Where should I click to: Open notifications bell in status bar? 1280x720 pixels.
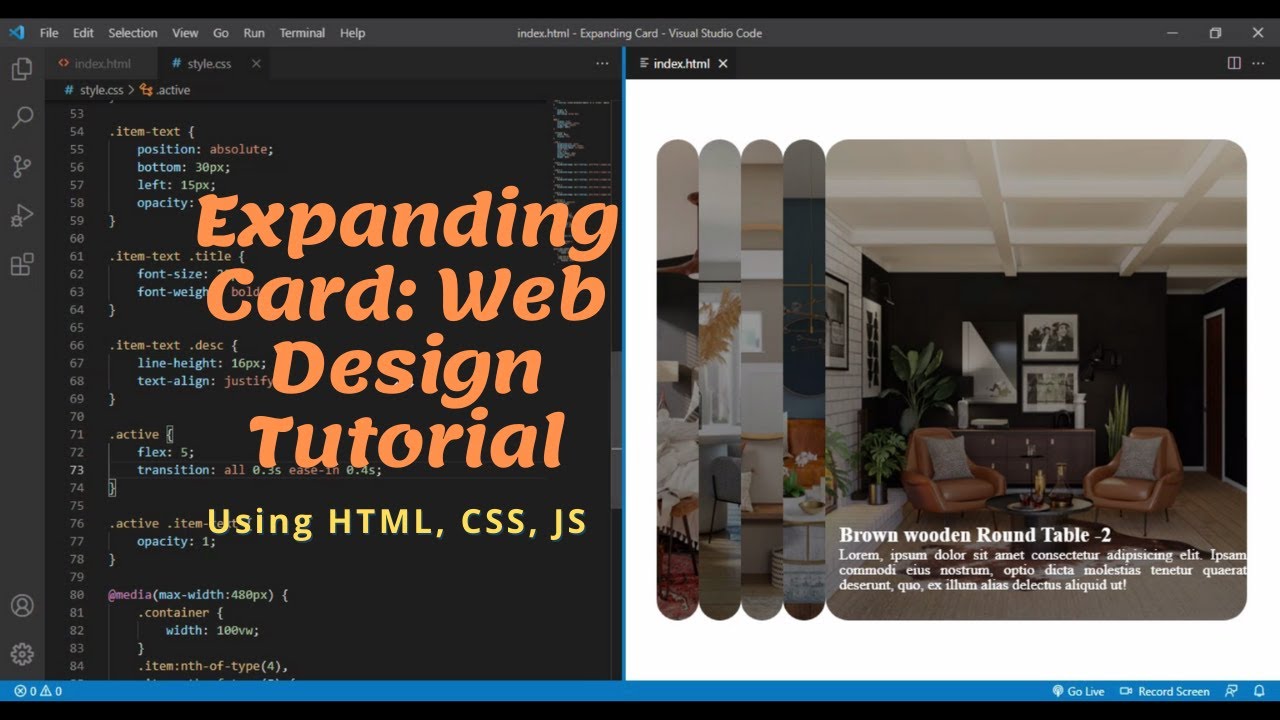1259,691
